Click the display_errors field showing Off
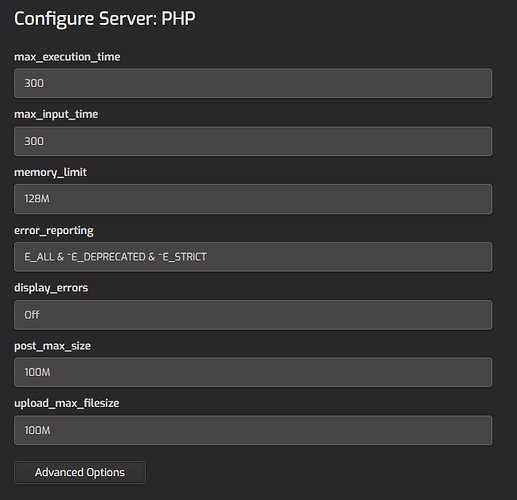517x500 pixels. [253, 315]
